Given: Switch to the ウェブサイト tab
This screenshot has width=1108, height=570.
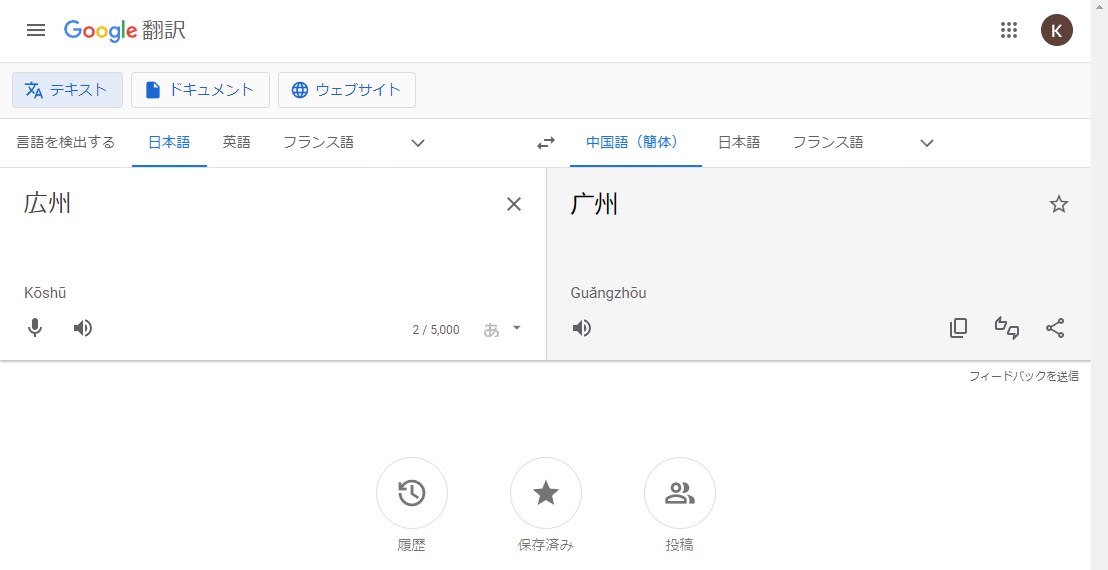Looking at the screenshot, I should pos(346,90).
